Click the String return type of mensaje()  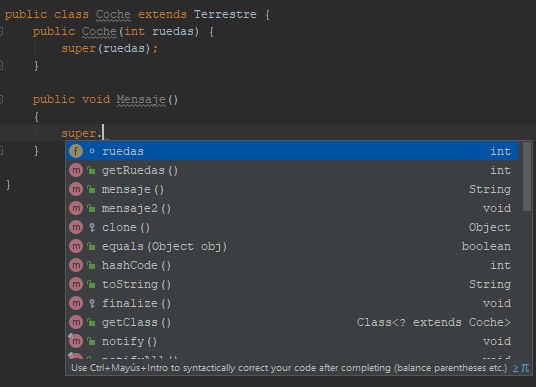coord(490,189)
